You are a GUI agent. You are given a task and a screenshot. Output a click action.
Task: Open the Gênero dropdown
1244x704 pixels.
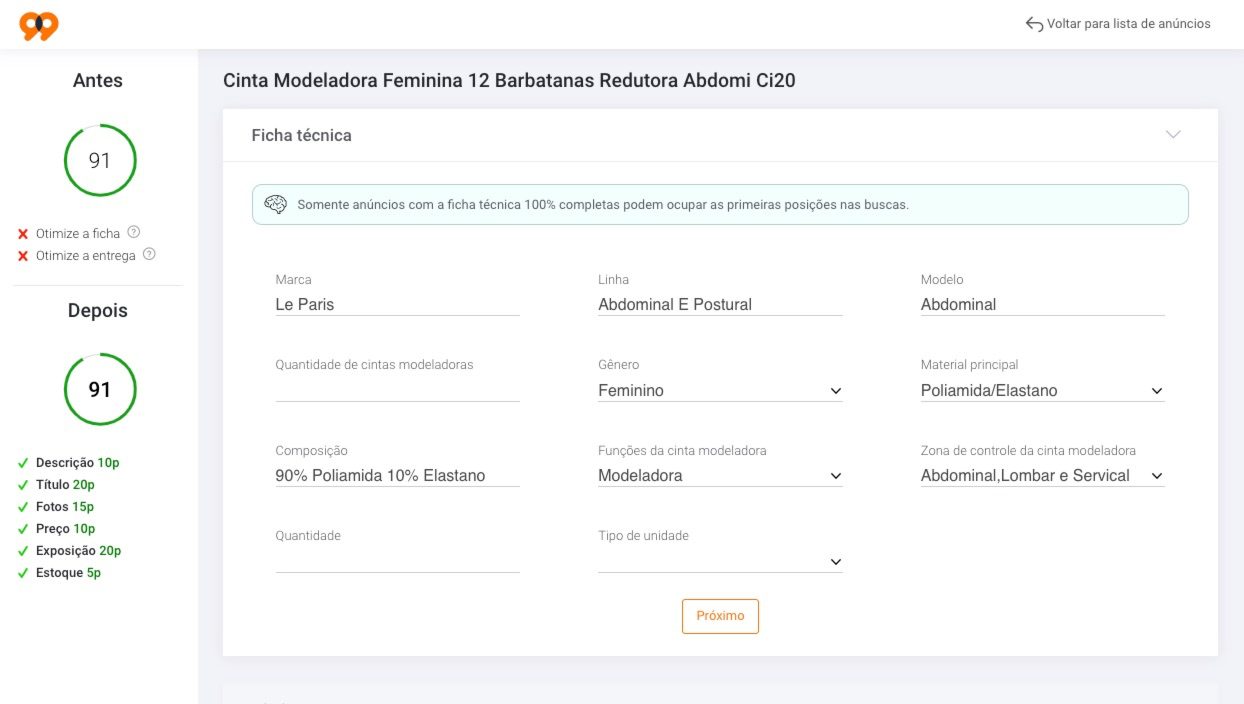pyautogui.click(x=720, y=391)
